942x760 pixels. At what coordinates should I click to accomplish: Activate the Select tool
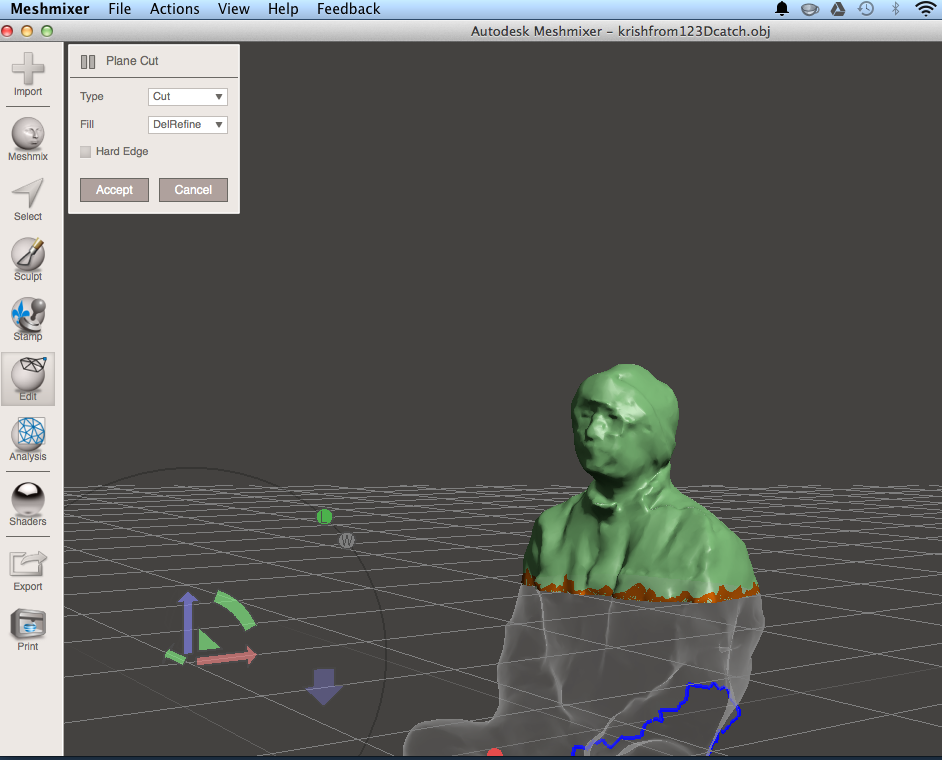point(28,199)
